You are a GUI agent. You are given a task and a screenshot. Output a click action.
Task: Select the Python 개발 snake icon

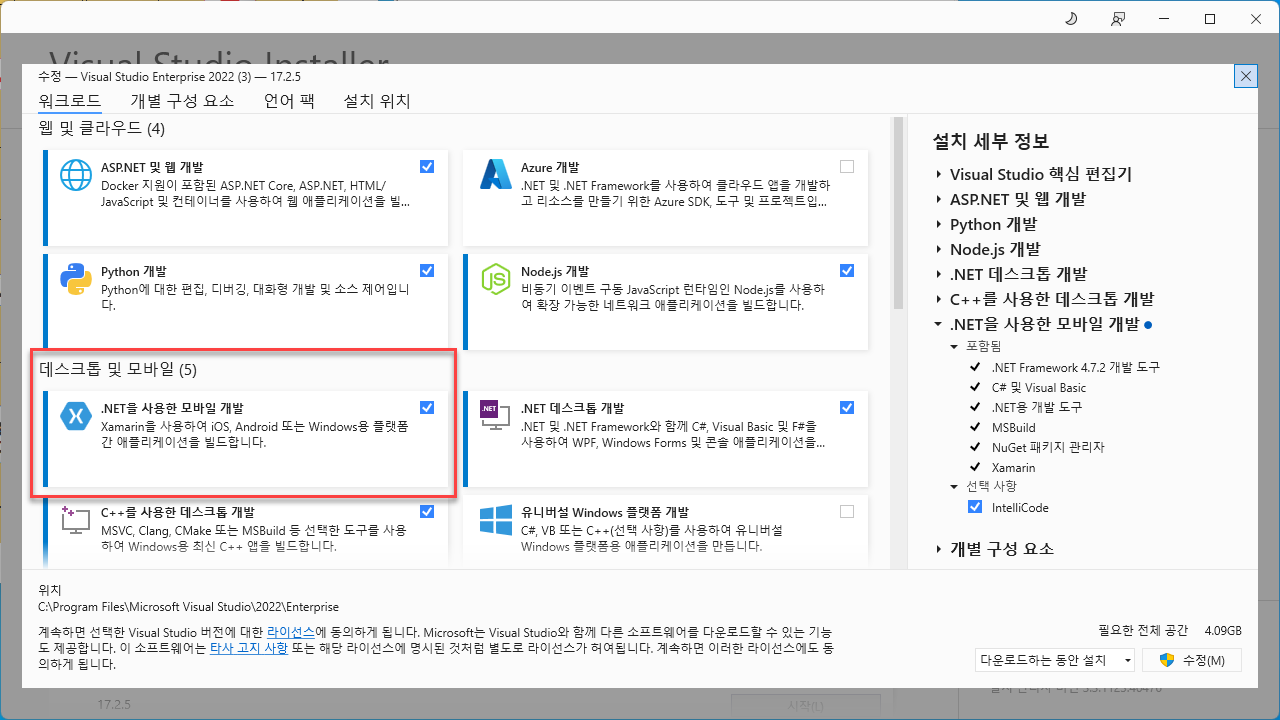[75, 278]
